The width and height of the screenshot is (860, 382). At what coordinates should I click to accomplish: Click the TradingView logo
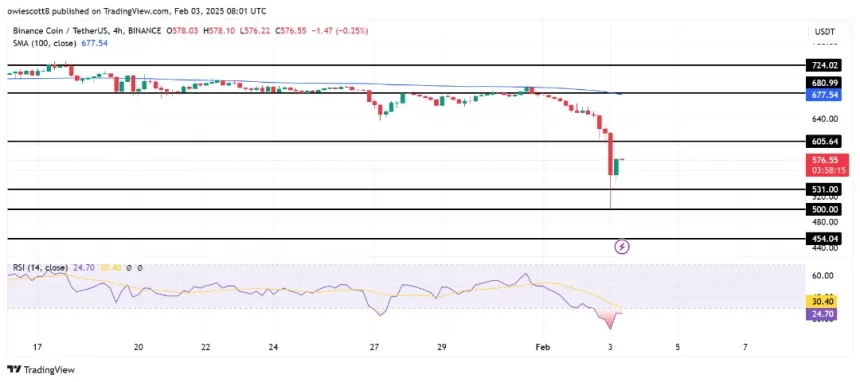click(x=41, y=369)
